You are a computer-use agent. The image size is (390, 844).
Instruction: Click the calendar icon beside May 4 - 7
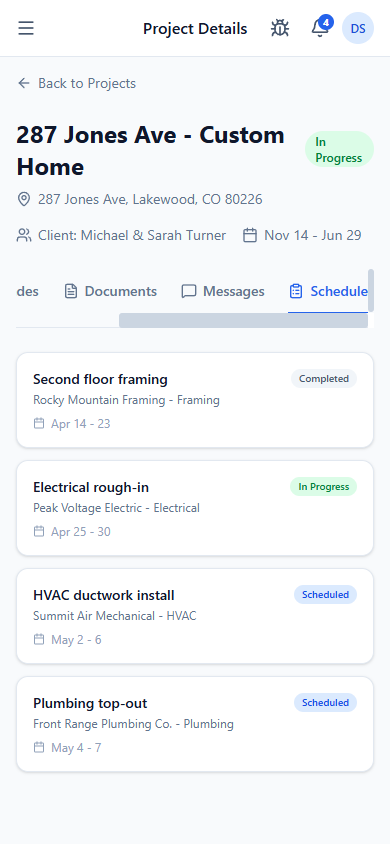(x=39, y=748)
